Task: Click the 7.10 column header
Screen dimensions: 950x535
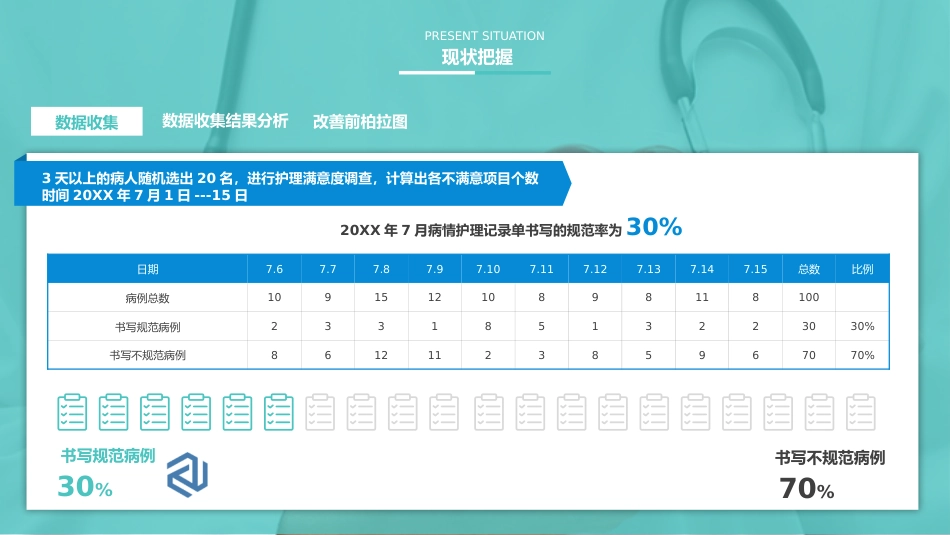Action: pyautogui.click(x=488, y=269)
